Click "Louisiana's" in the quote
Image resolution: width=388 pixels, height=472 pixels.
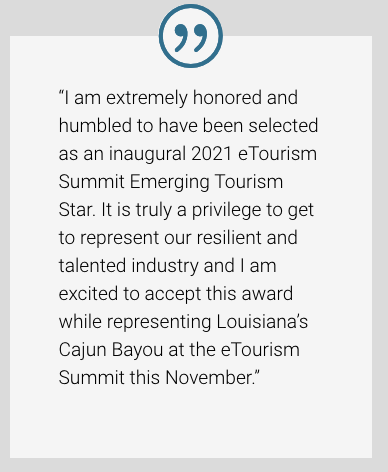coord(262,322)
